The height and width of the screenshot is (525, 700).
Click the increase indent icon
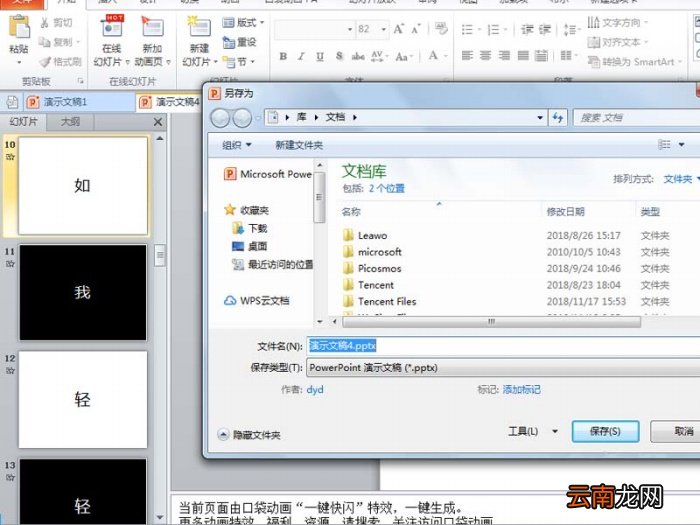(545, 29)
